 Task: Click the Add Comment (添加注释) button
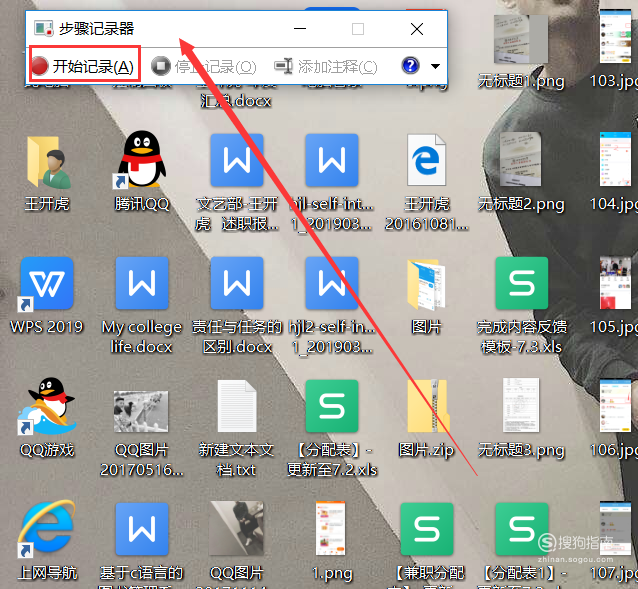[x=326, y=66]
